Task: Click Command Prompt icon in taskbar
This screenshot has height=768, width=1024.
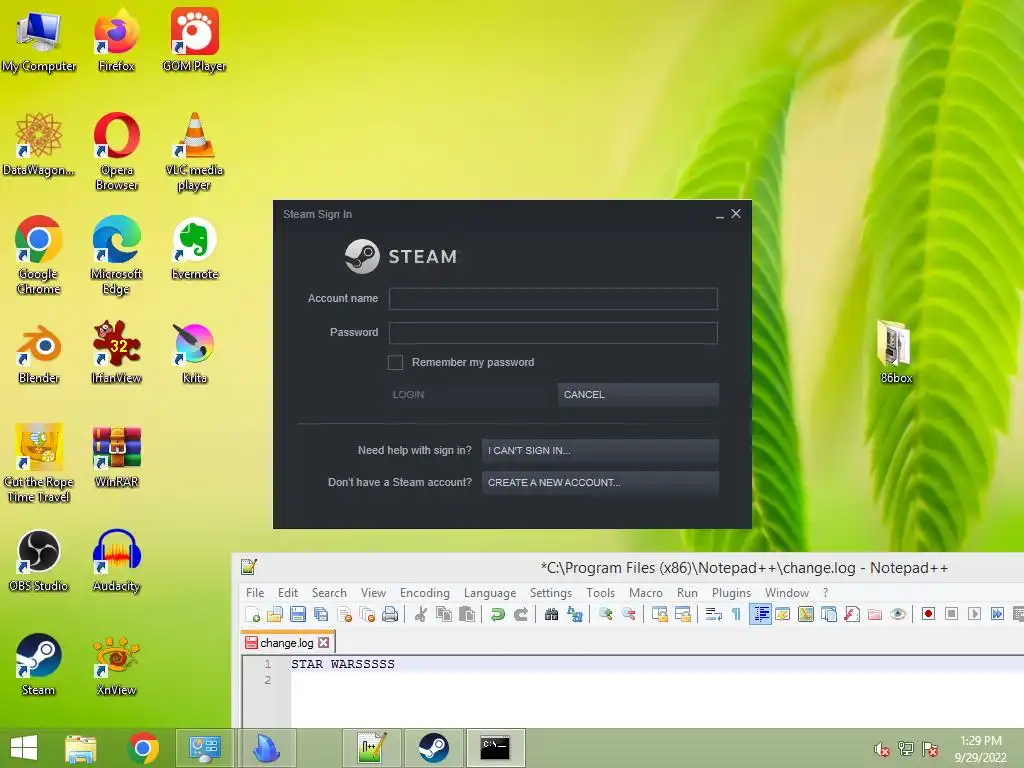Action: click(x=495, y=748)
